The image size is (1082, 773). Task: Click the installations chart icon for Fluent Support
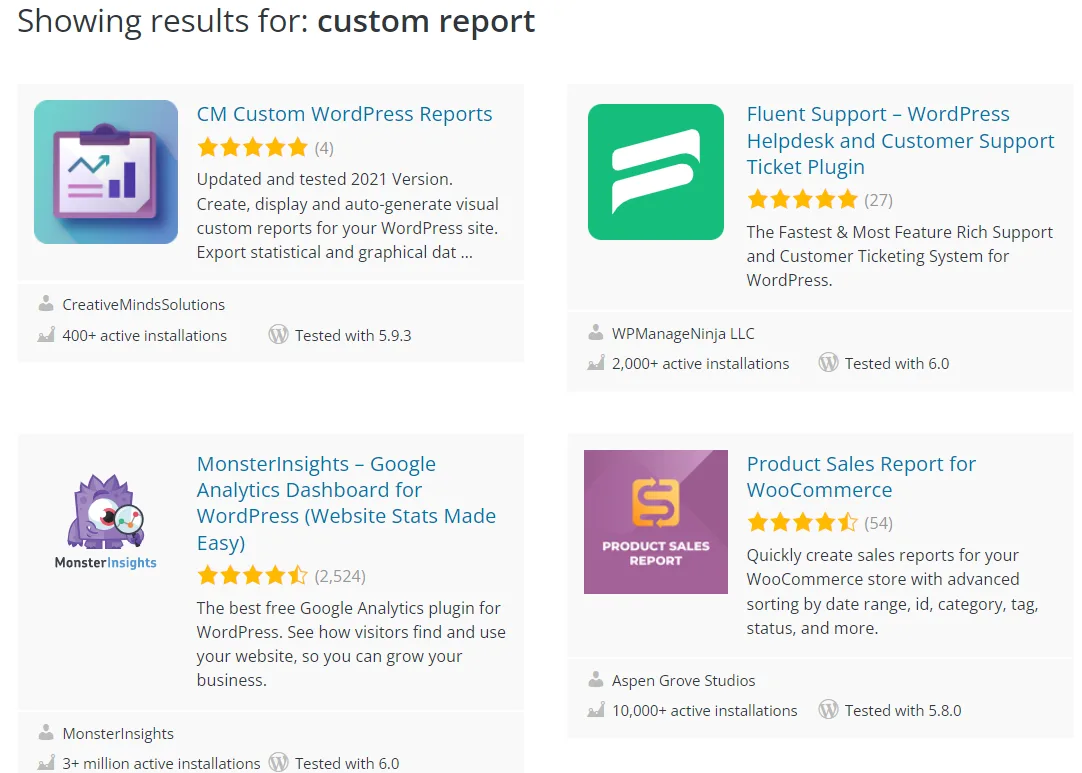click(596, 364)
